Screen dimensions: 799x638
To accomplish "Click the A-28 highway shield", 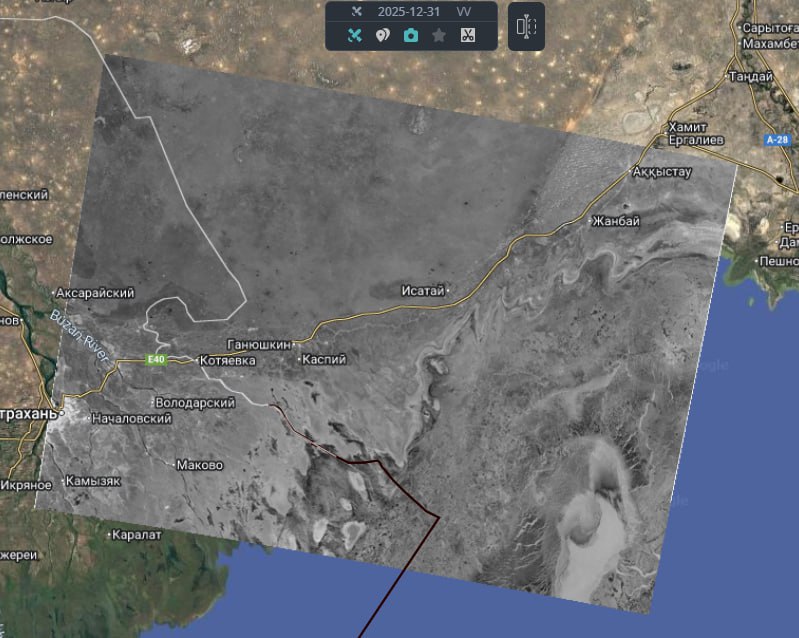I will [x=778, y=140].
